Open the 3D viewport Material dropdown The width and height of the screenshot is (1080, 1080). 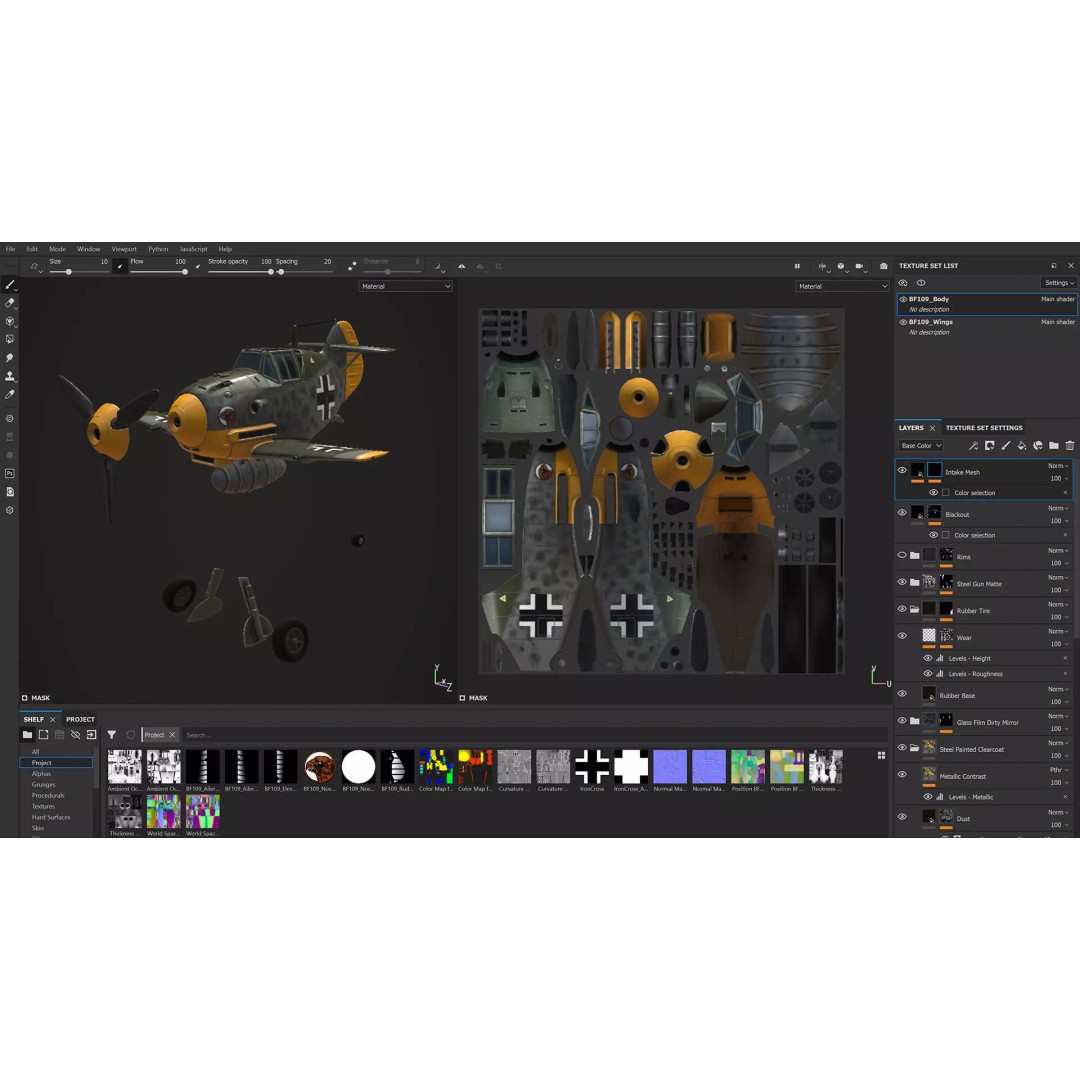[405, 286]
